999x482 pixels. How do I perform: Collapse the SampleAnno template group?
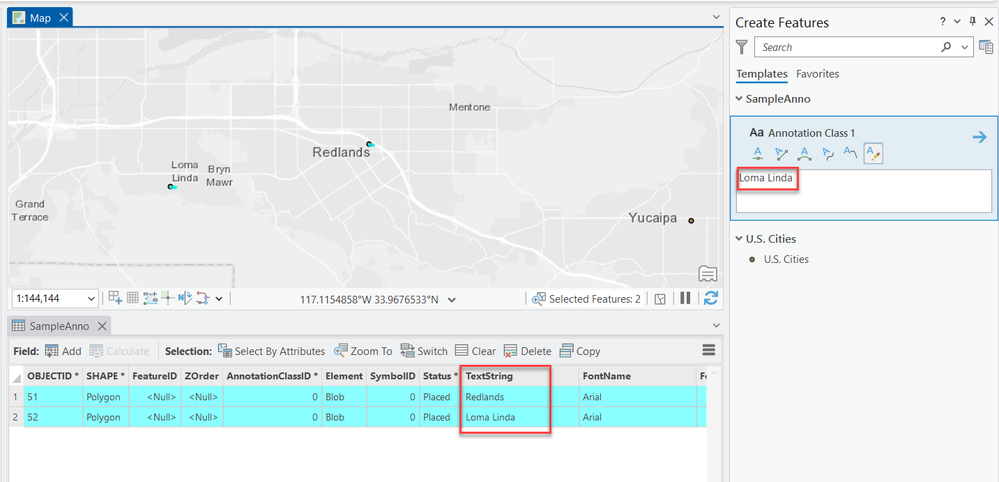[x=739, y=99]
